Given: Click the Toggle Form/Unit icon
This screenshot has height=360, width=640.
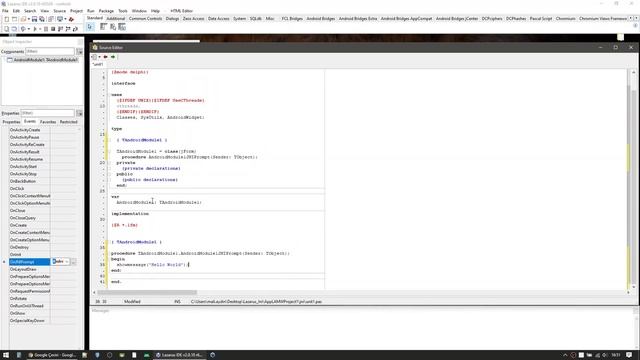Looking at the screenshot, I should (50, 19).
